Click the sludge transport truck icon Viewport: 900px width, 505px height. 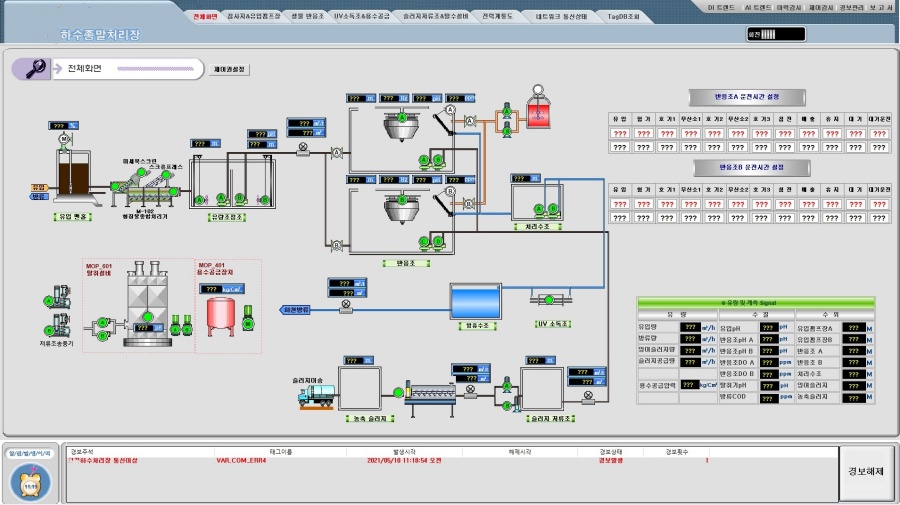[316, 396]
